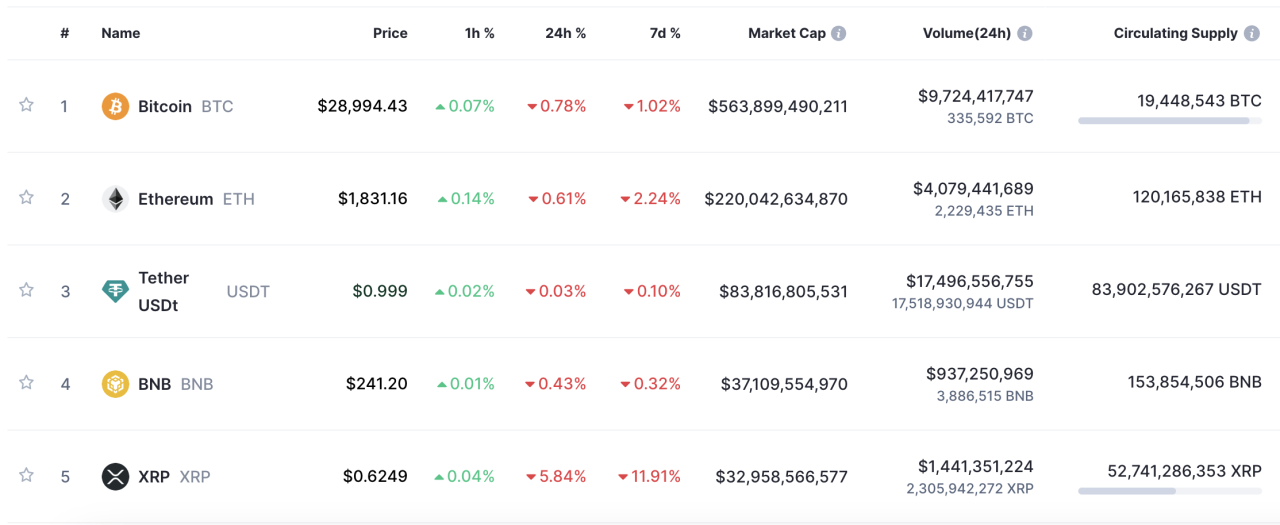
Task: Click Tether price $0.999
Action: (x=380, y=291)
